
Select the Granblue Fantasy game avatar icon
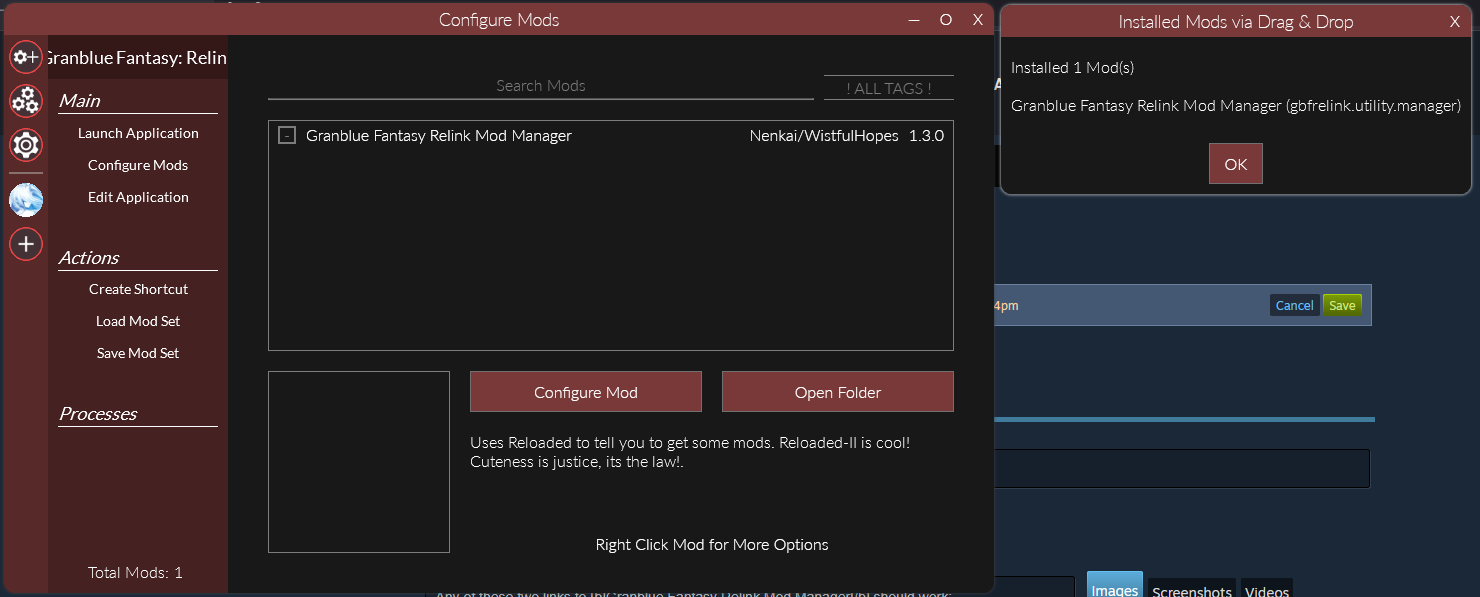pyautogui.click(x=26, y=200)
